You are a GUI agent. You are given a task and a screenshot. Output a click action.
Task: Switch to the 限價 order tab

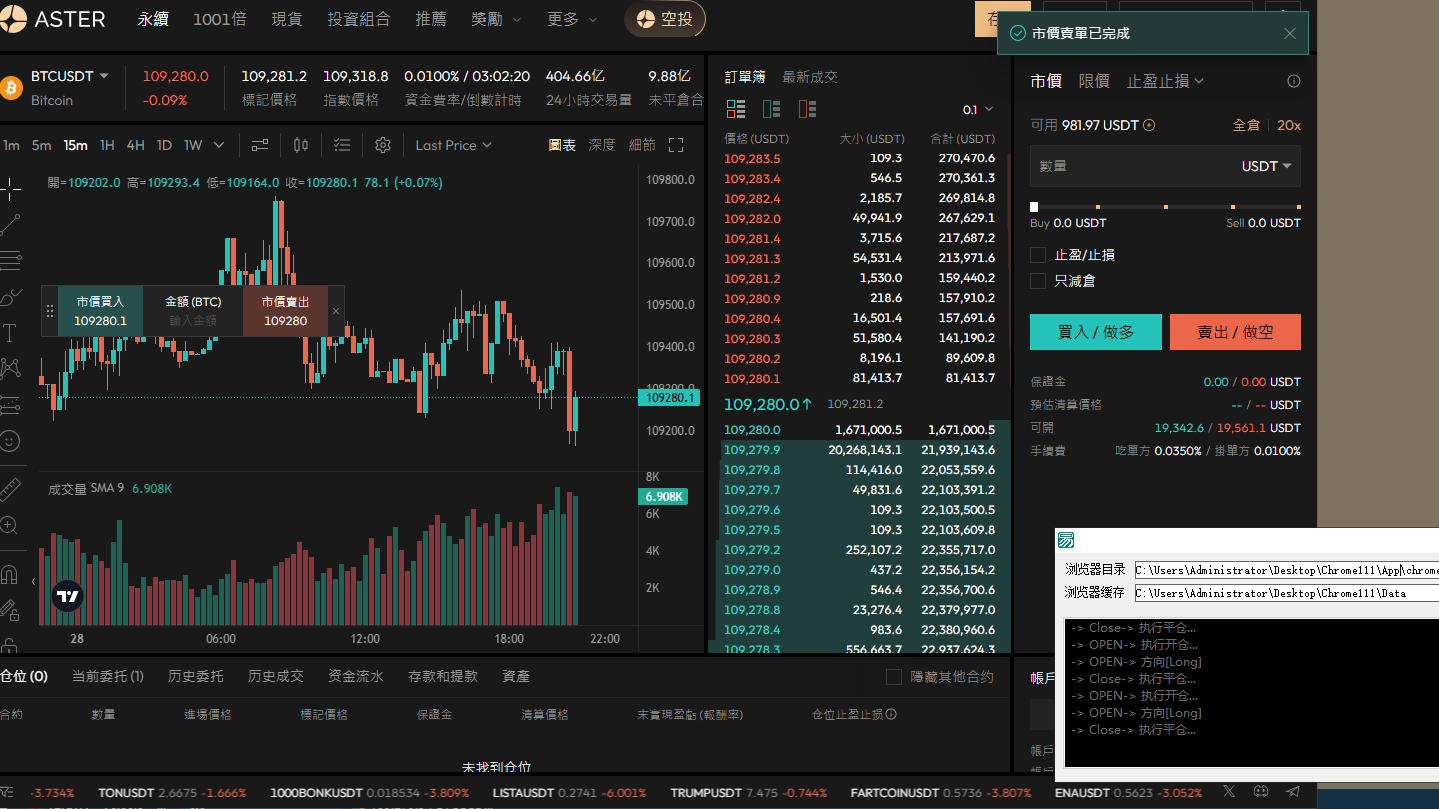click(x=1094, y=81)
